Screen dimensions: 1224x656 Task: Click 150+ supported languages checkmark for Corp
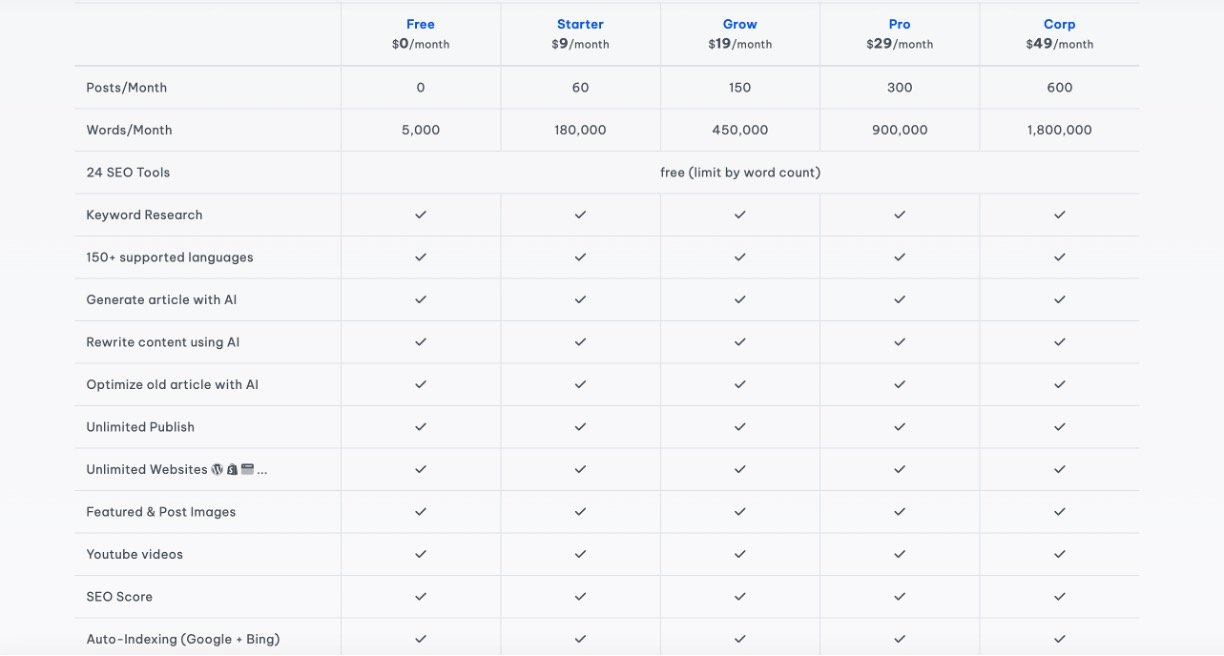[x=1059, y=257]
